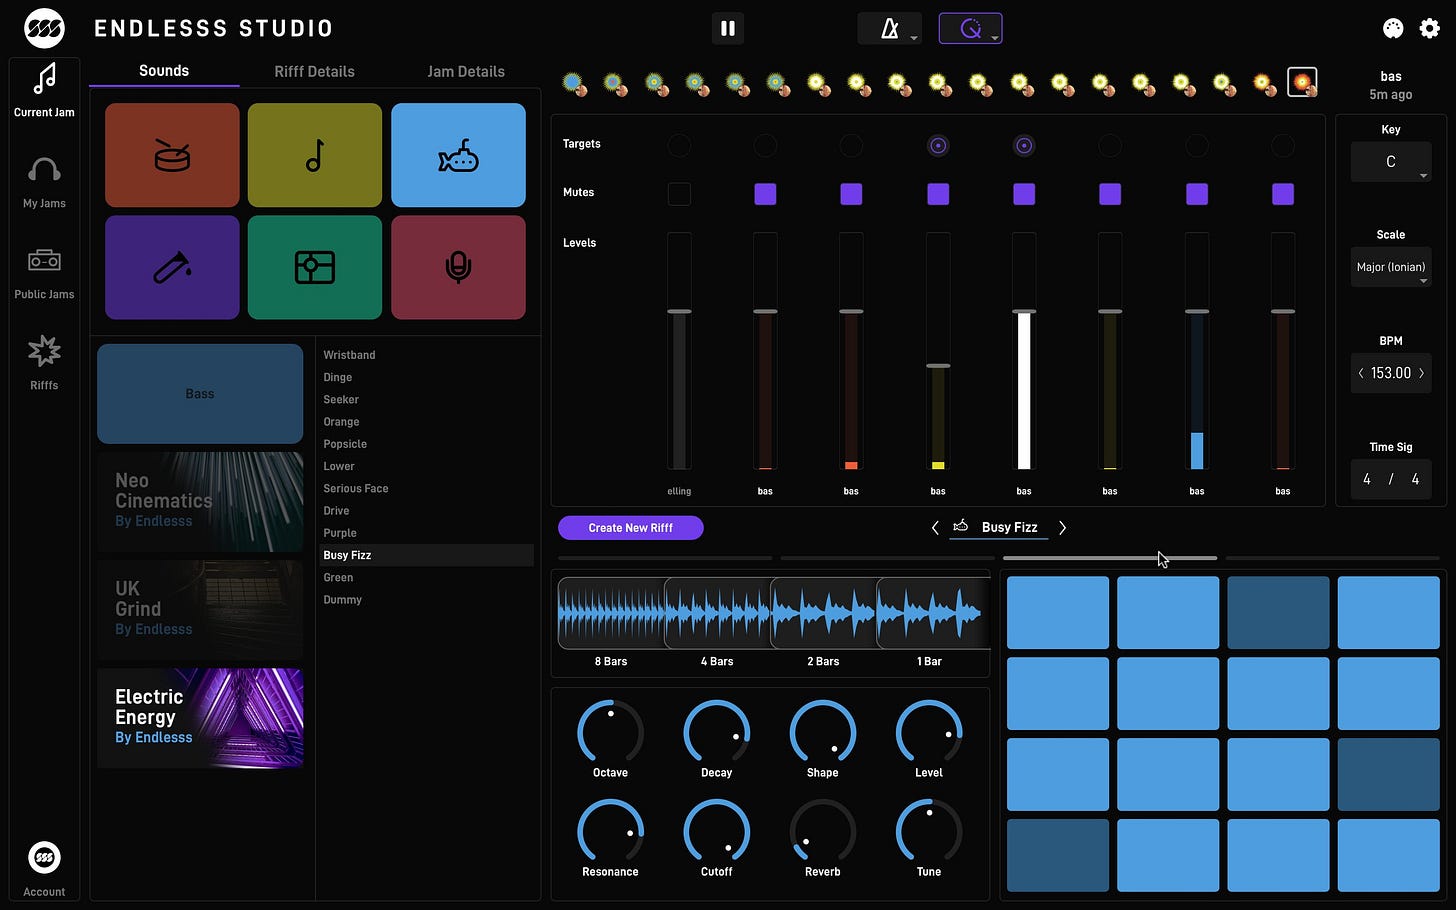Viewport: 1456px width, 910px height.
Task: Toggle the target circle above the lowered-fader channel
Action: click(x=938, y=146)
